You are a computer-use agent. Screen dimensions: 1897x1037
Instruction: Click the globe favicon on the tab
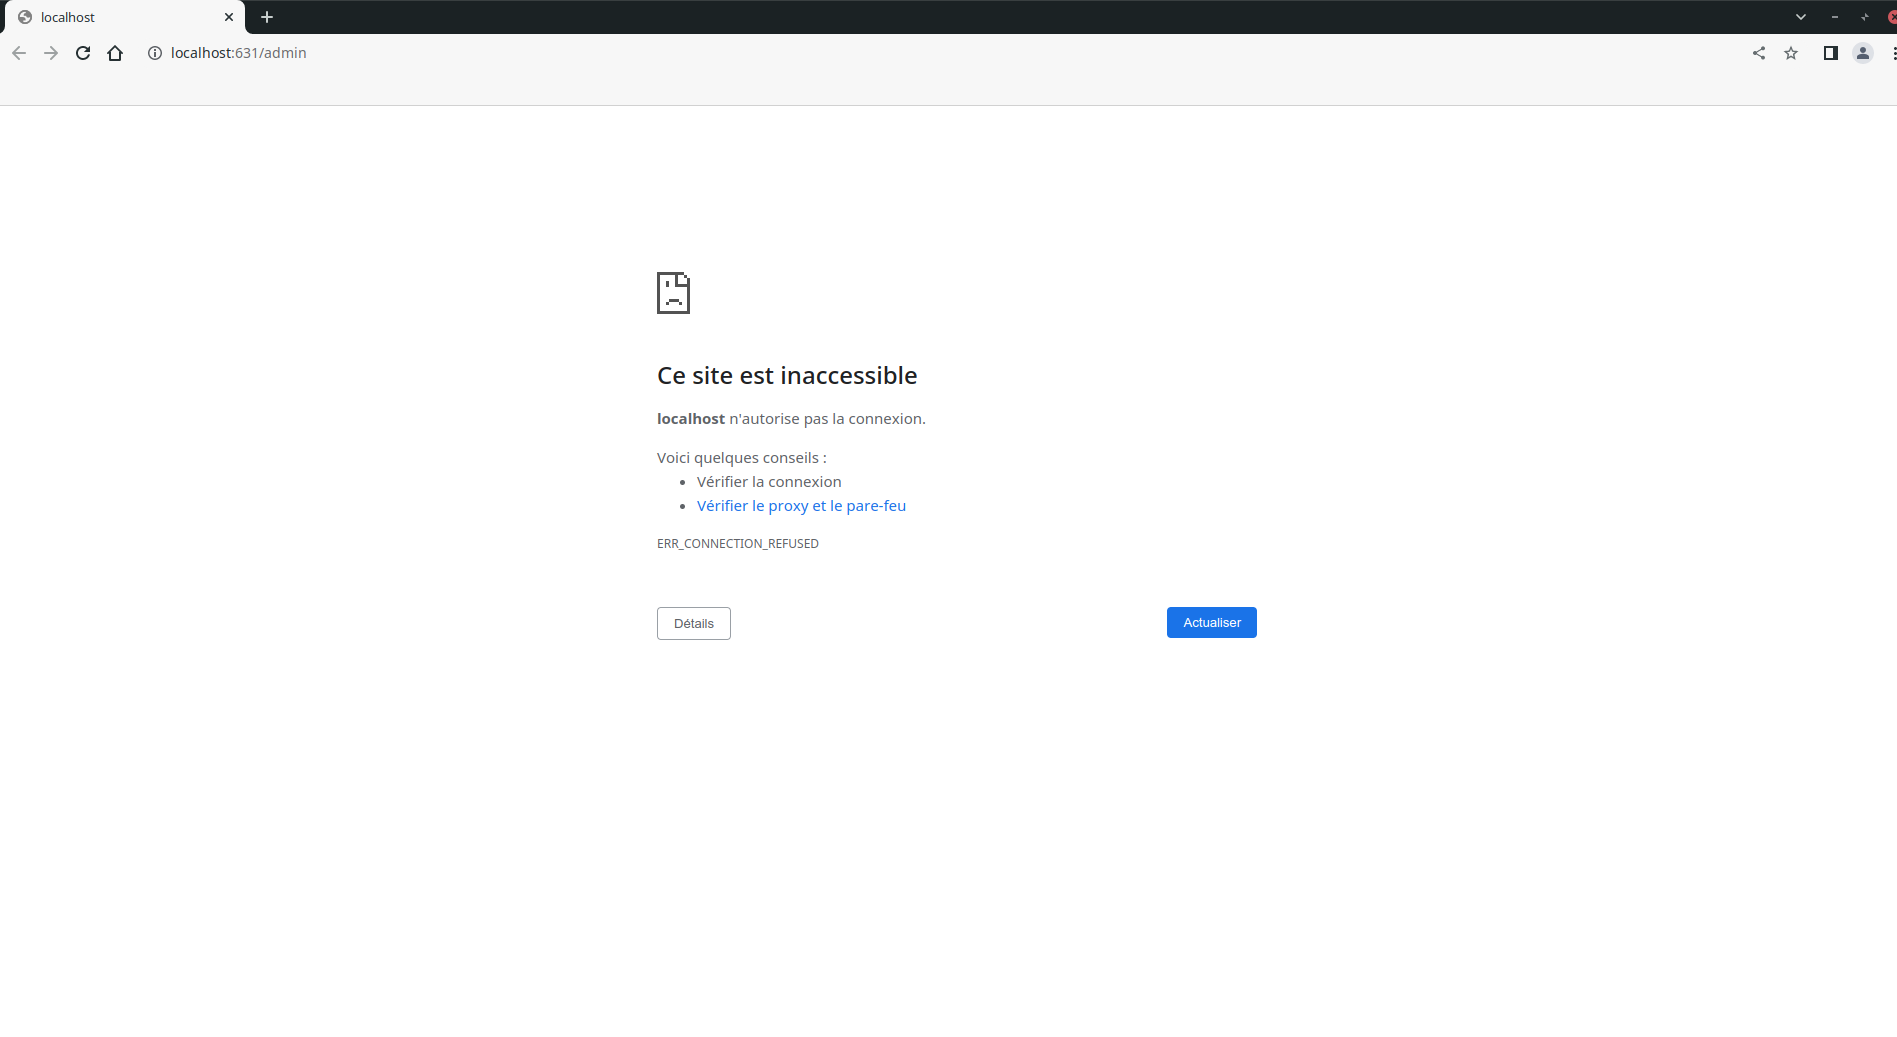coord(25,17)
